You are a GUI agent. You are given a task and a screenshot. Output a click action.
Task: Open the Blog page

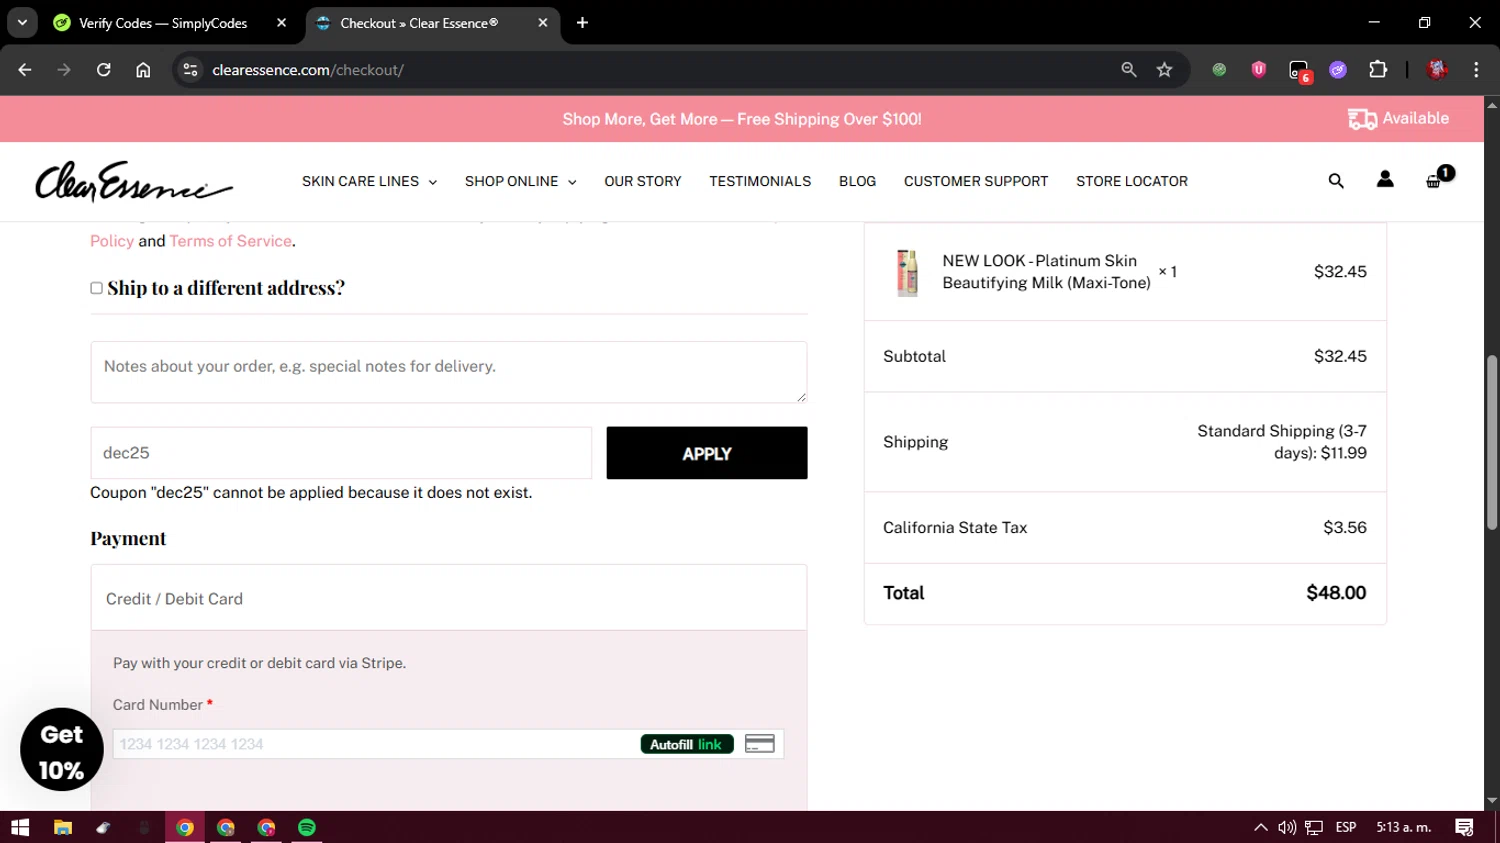pos(857,181)
